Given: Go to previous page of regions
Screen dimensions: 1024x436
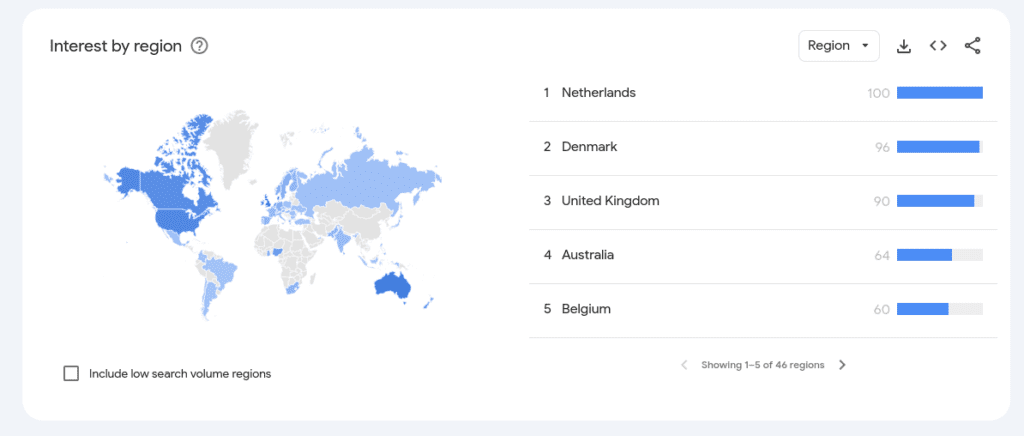Looking at the screenshot, I should [684, 365].
